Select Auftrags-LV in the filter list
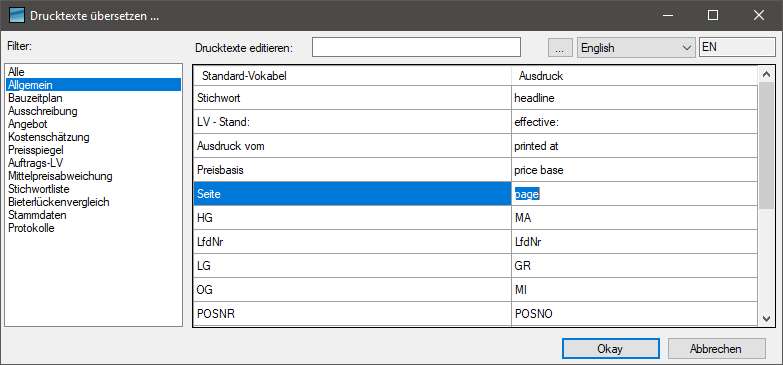This screenshot has height=365, width=783. coord(93,163)
